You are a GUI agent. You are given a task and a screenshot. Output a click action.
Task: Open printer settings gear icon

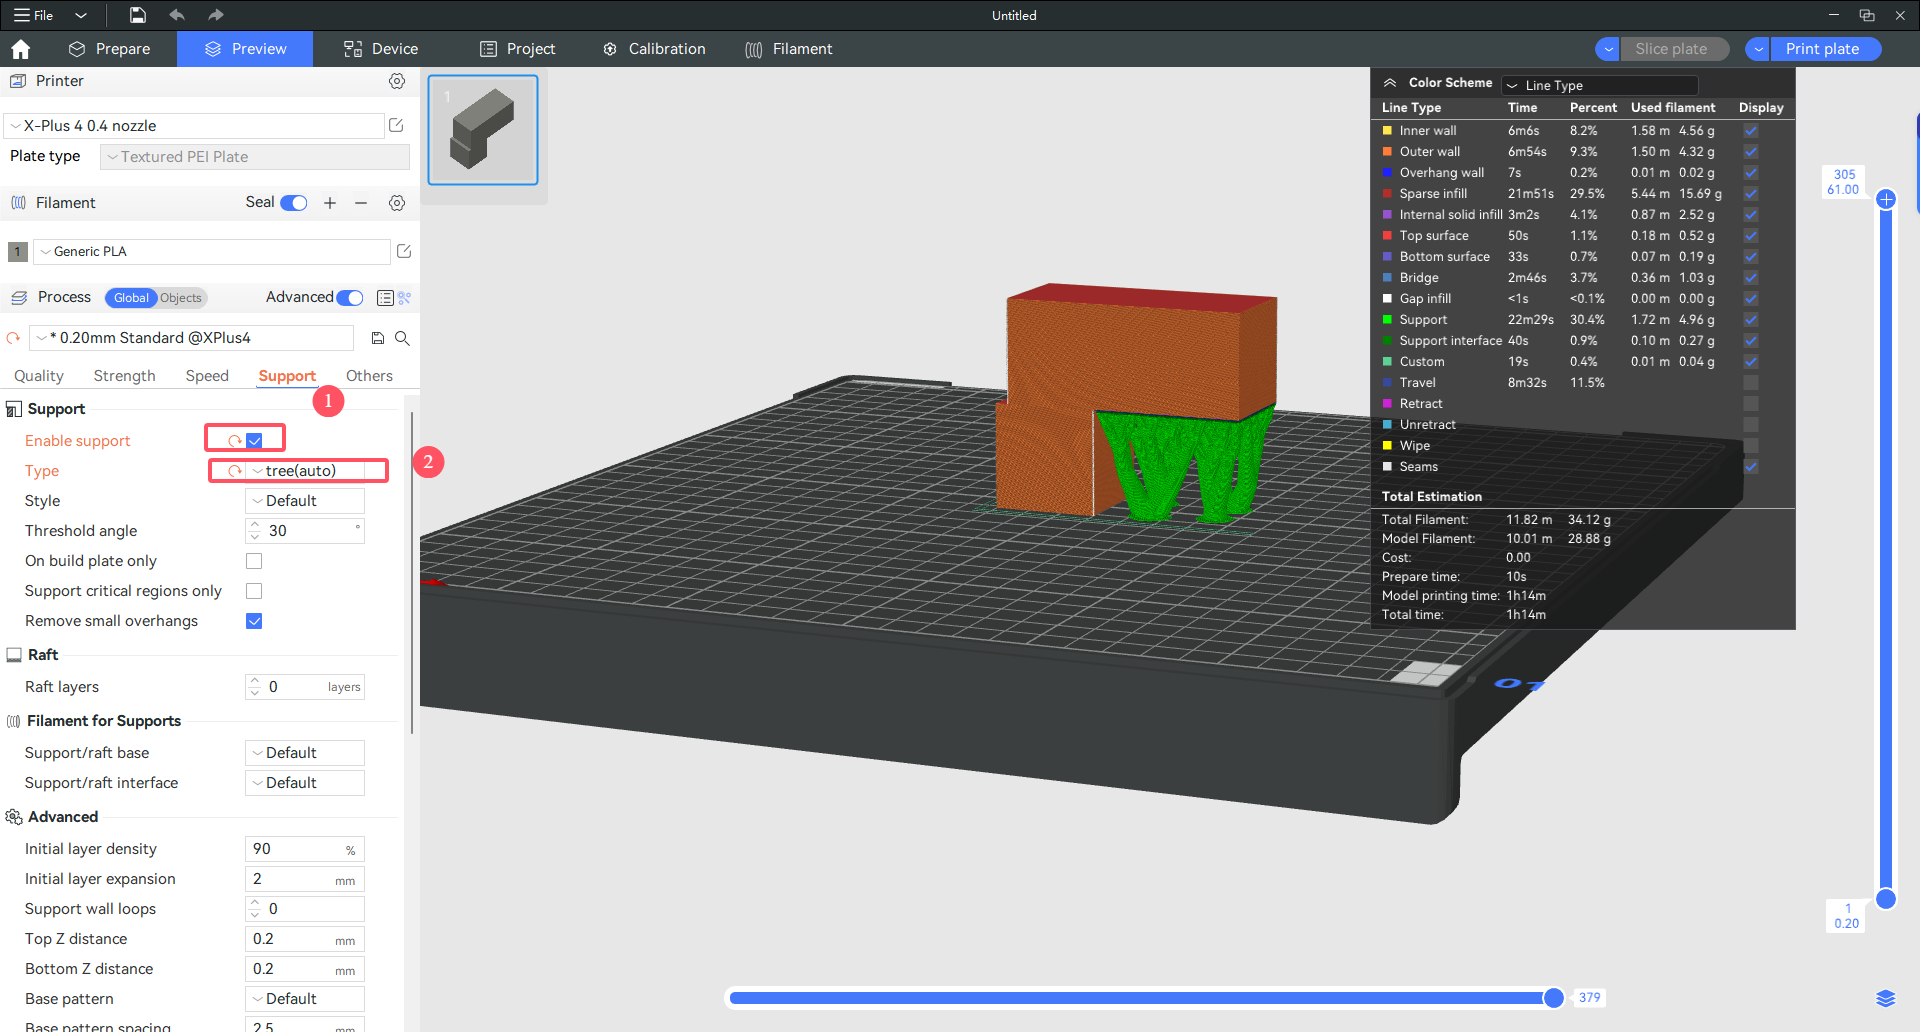(x=397, y=81)
